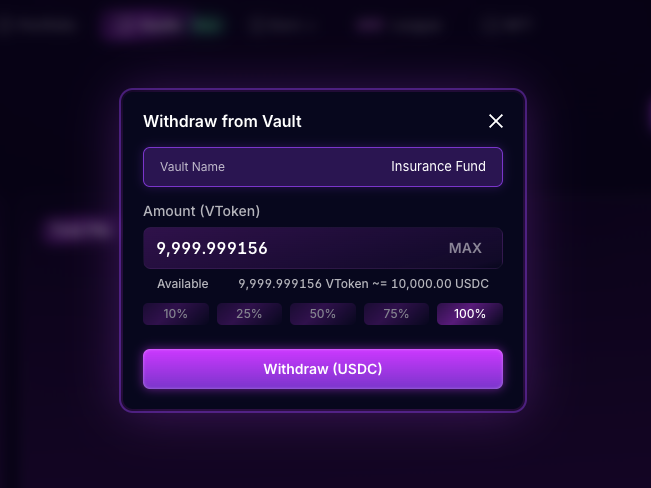Focus the VToken amount input field

(290, 248)
